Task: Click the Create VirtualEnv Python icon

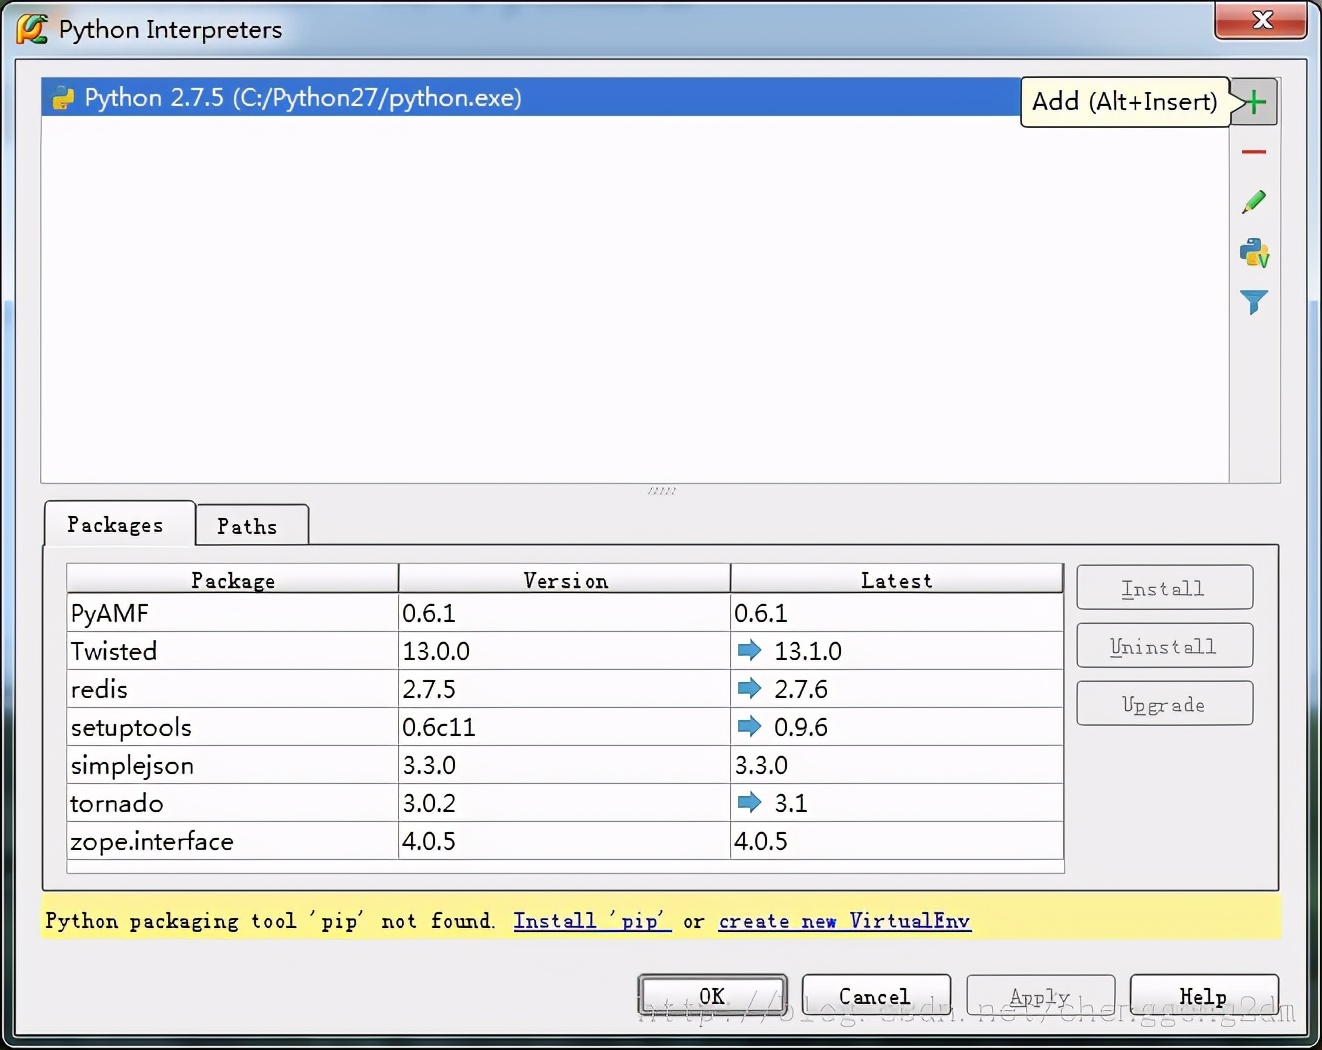Action: point(1254,253)
